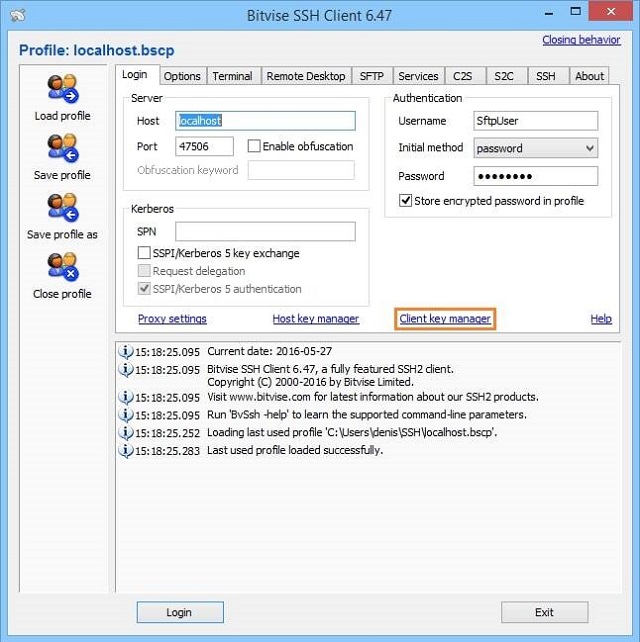The height and width of the screenshot is (642, 640).
Task: Click the SPN input field
Action: pos(265,231)
